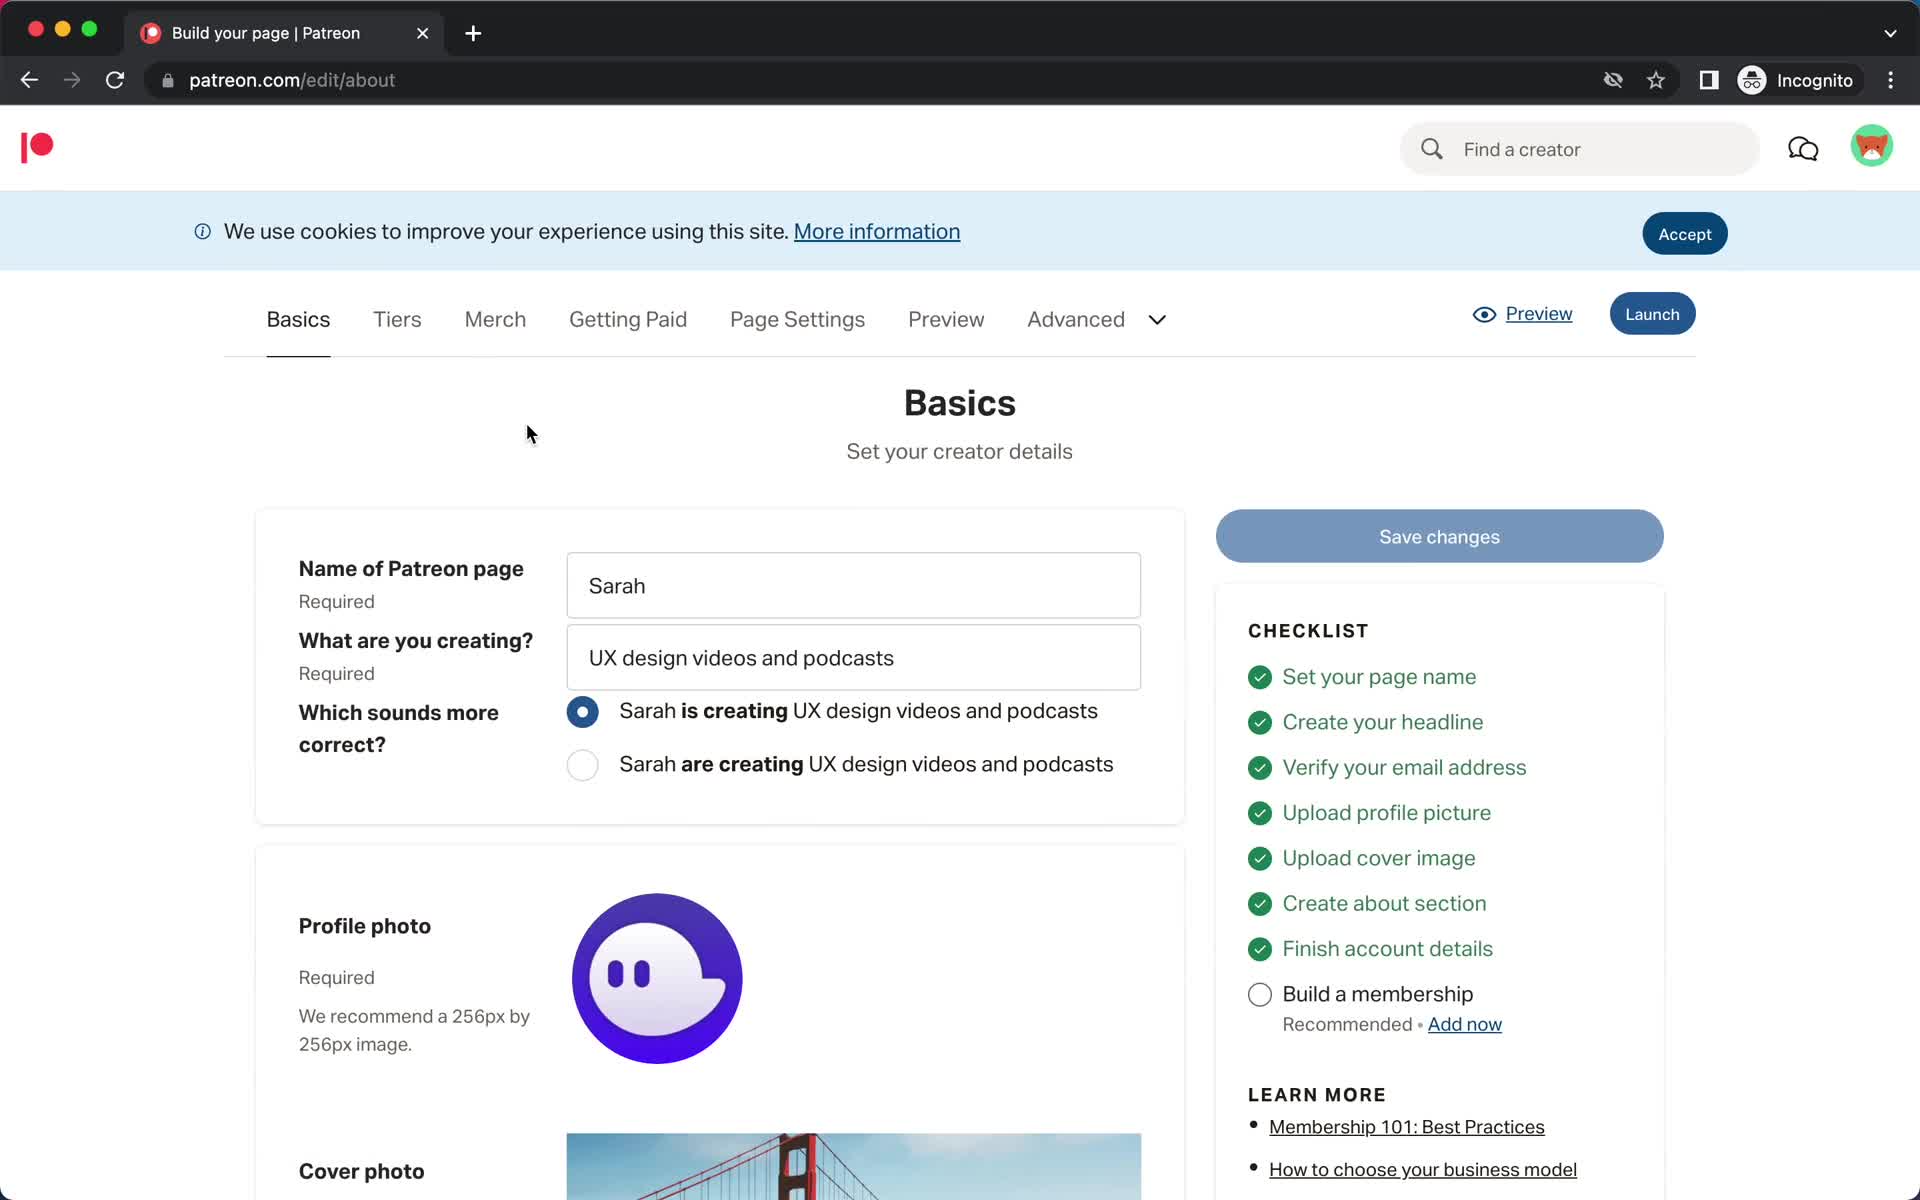Open Membership 101: Best Practices link
Image resolution: width=1920 pixels, height=1200 pixels.
coord(1407,1128)
